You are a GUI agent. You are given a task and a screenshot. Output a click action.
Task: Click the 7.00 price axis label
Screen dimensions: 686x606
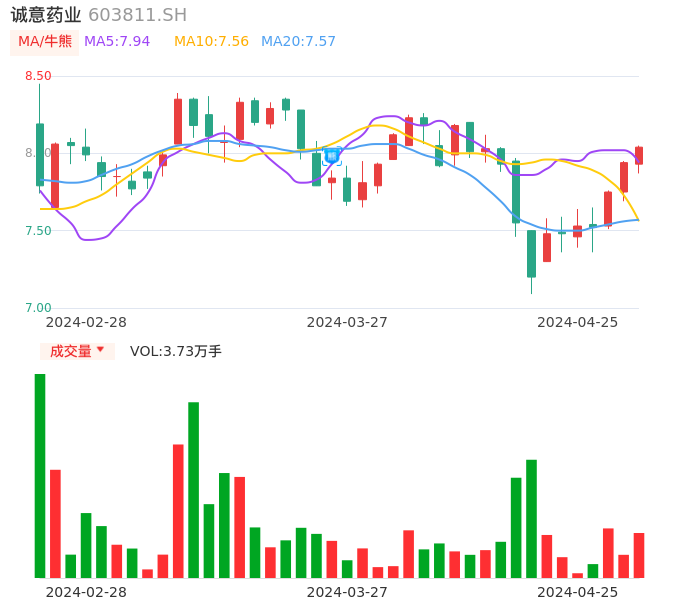(x=38, y=308)
